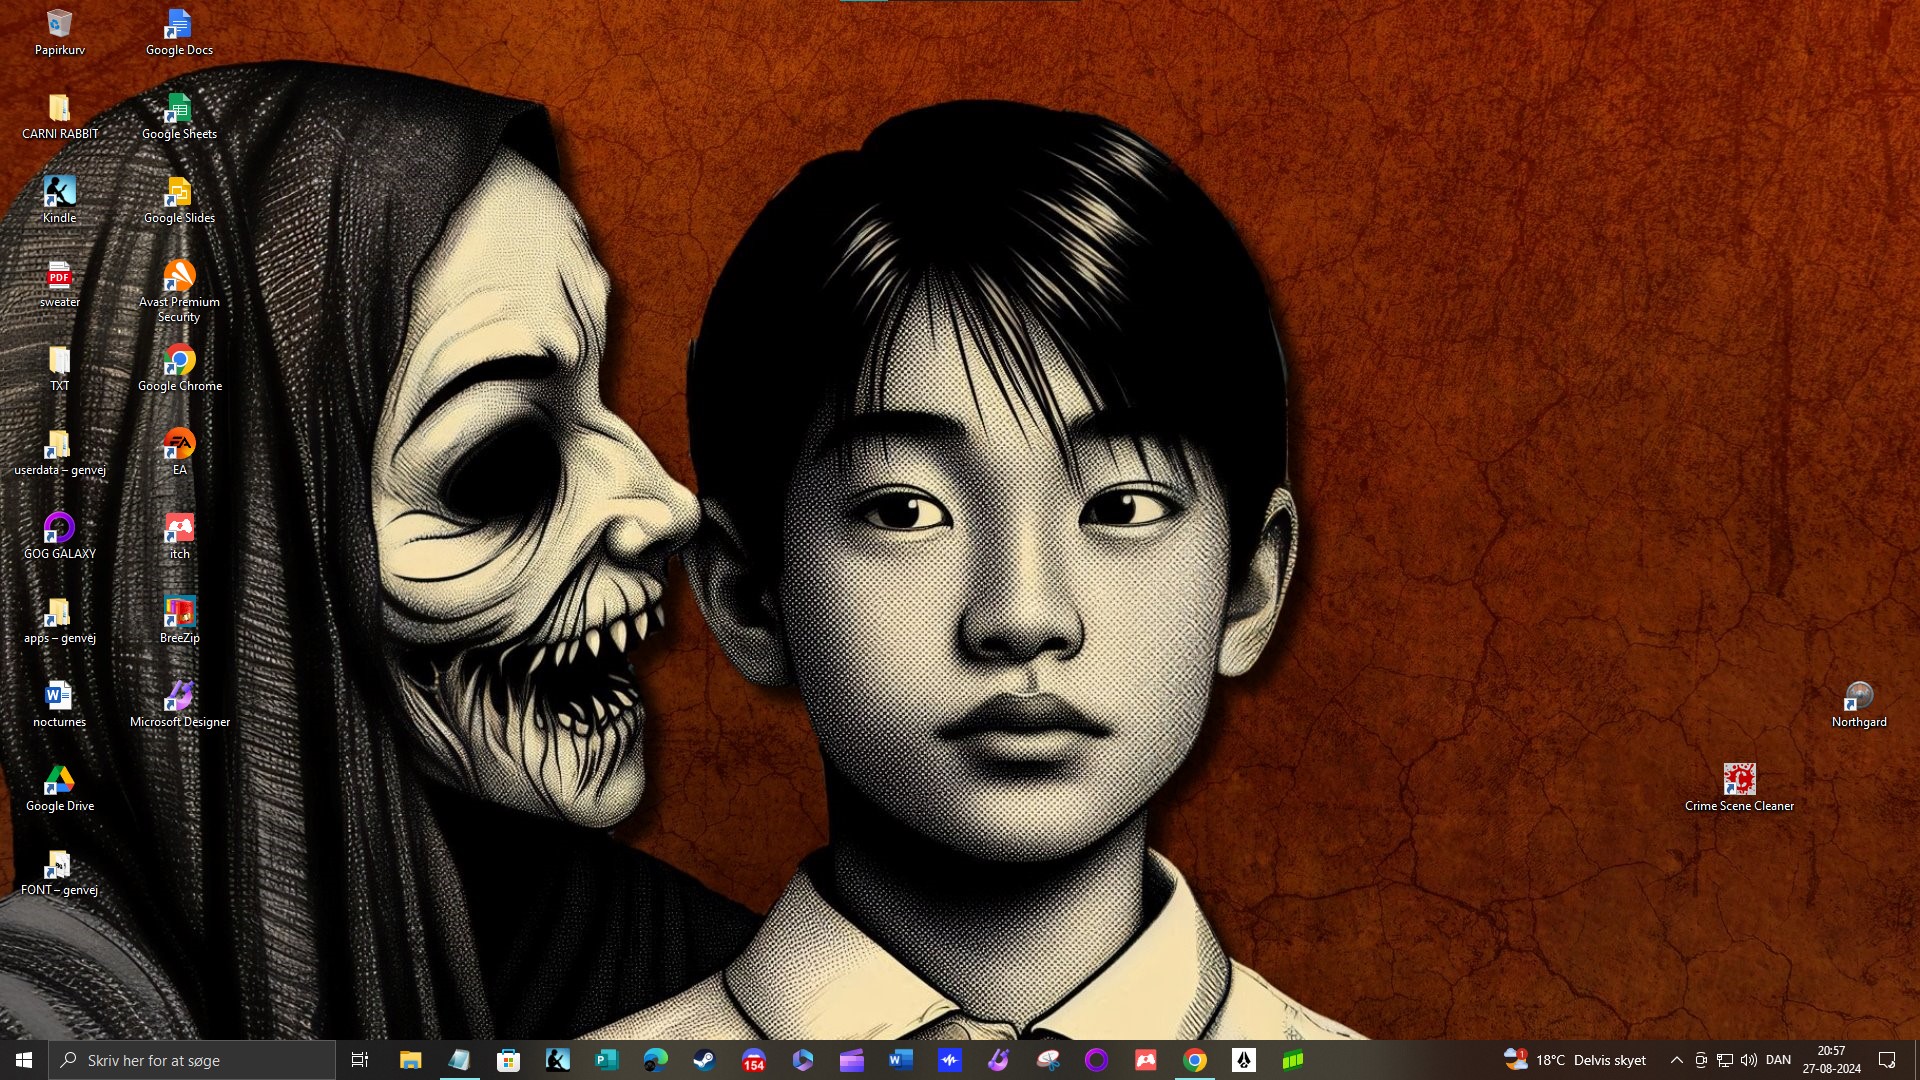
Task: Open the Task View button
Action: [x=360, y=1060]
